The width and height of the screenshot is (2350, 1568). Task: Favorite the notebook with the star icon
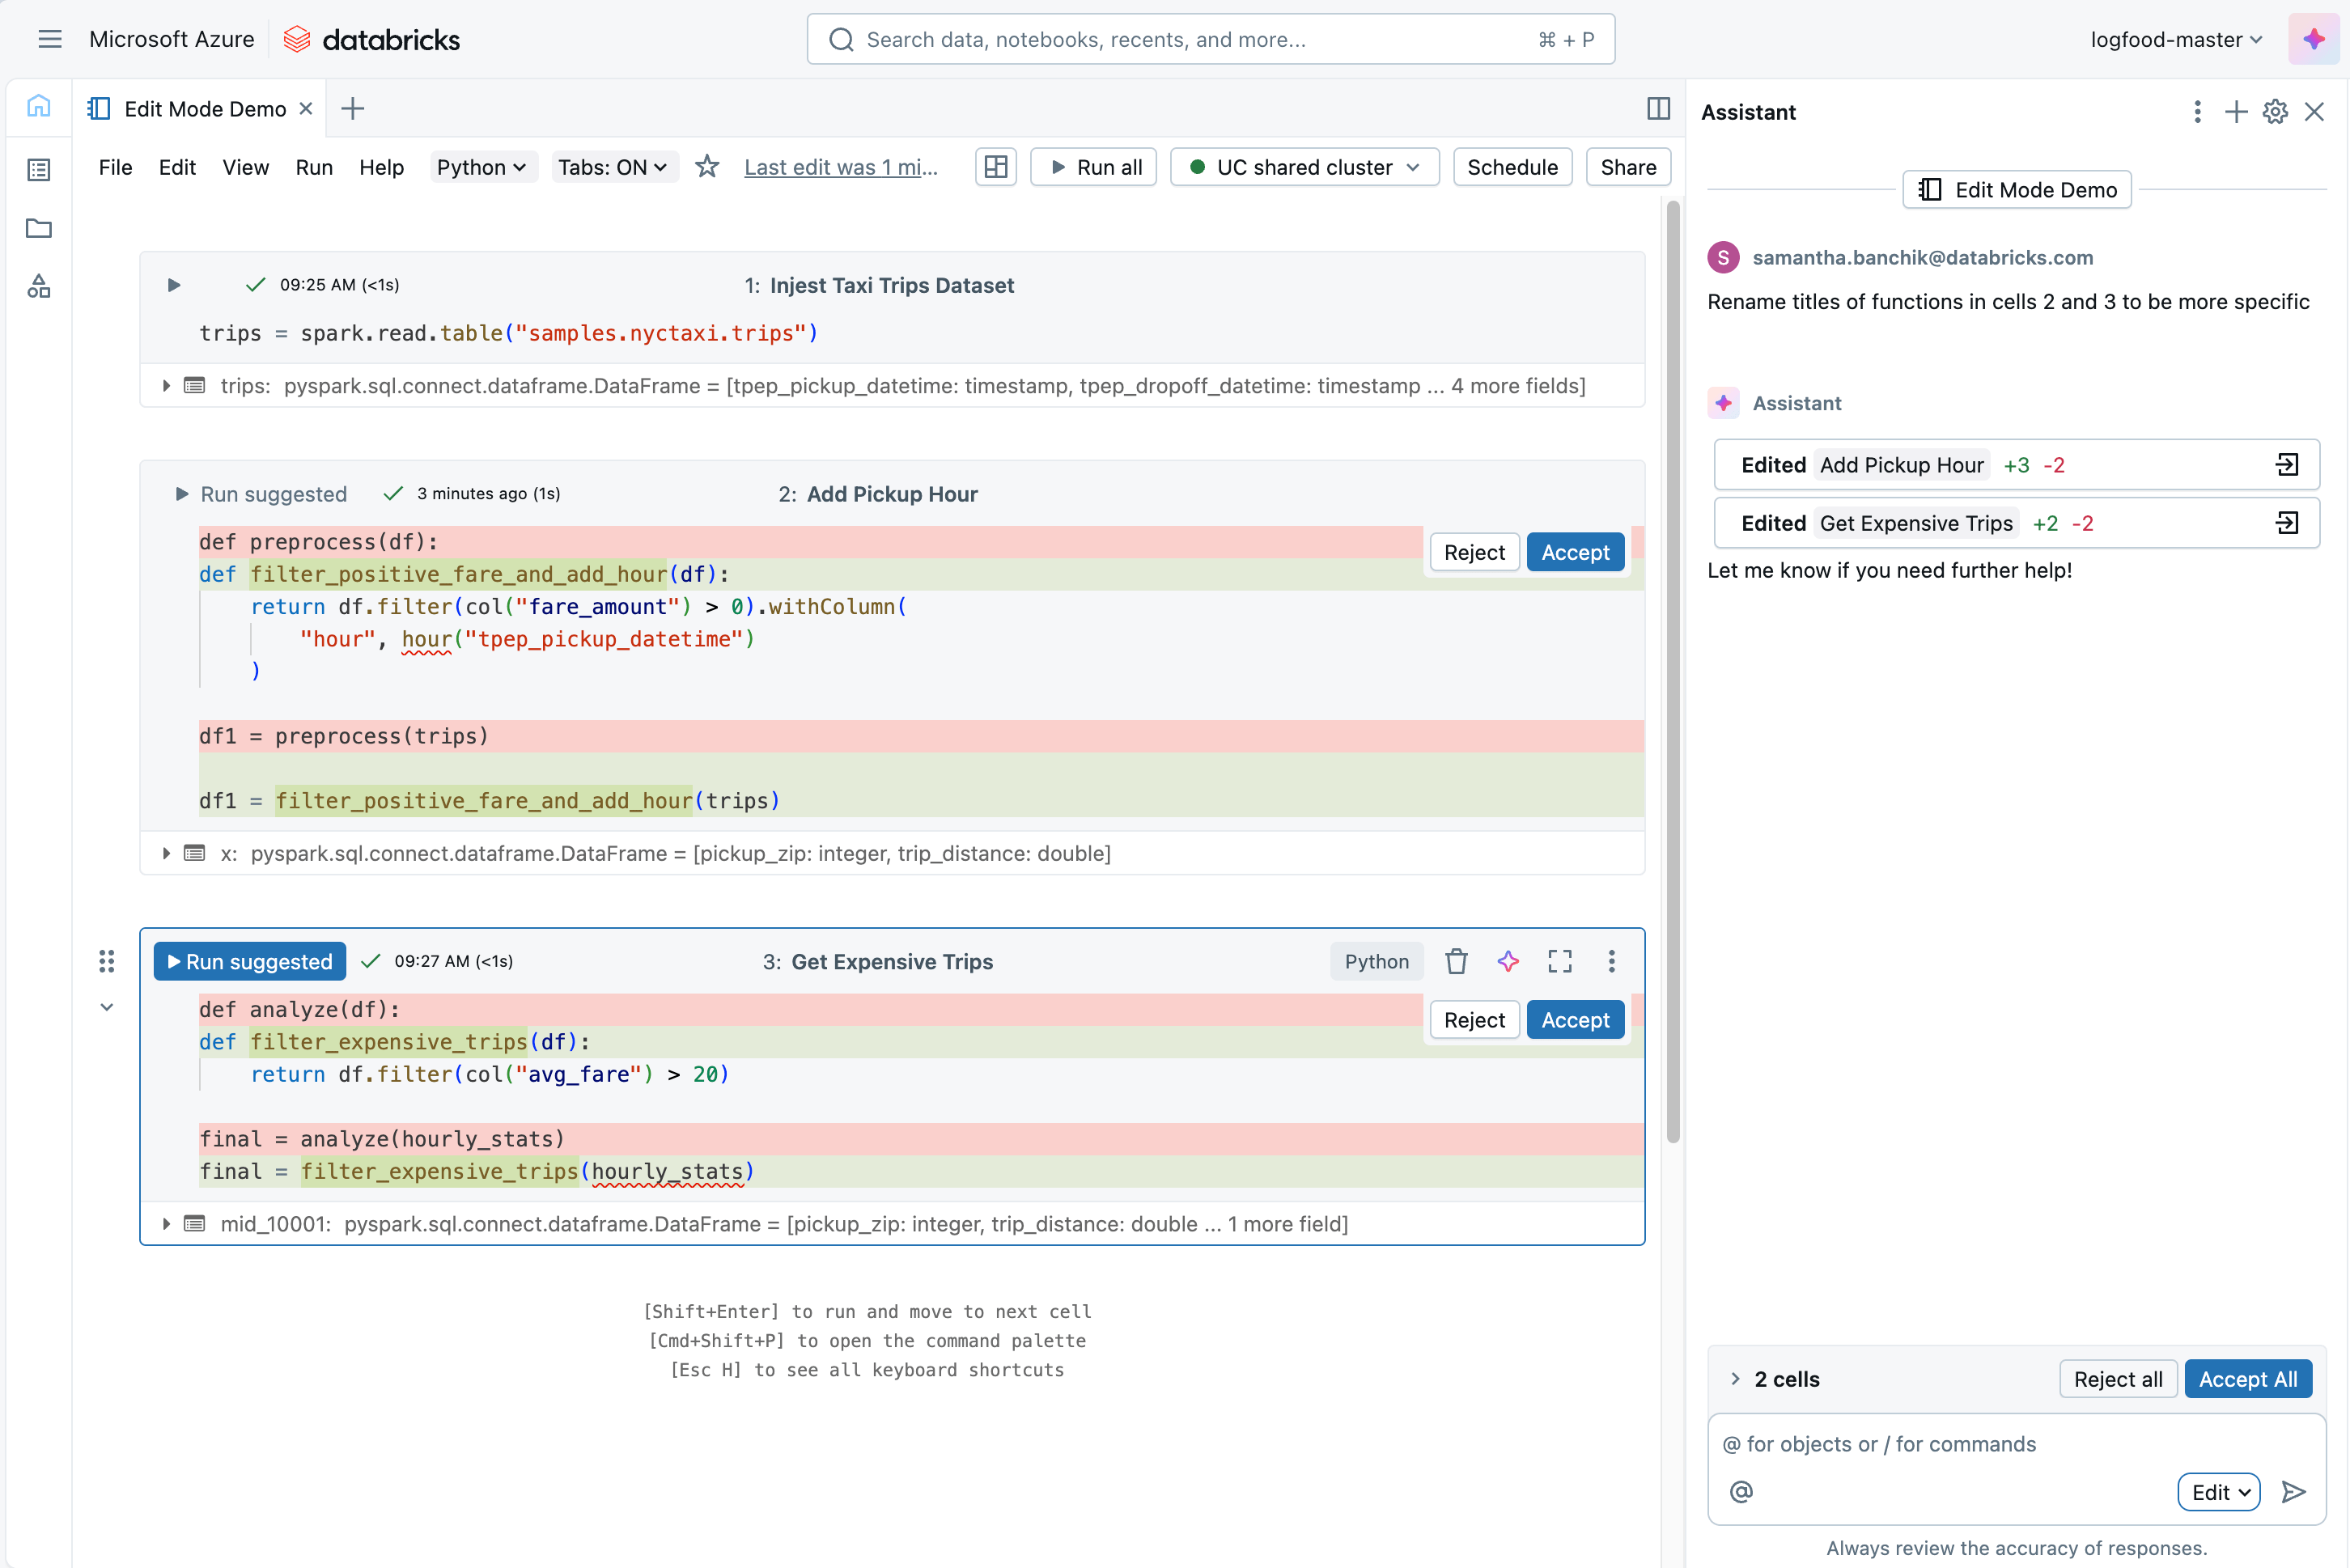coord(707,167)
